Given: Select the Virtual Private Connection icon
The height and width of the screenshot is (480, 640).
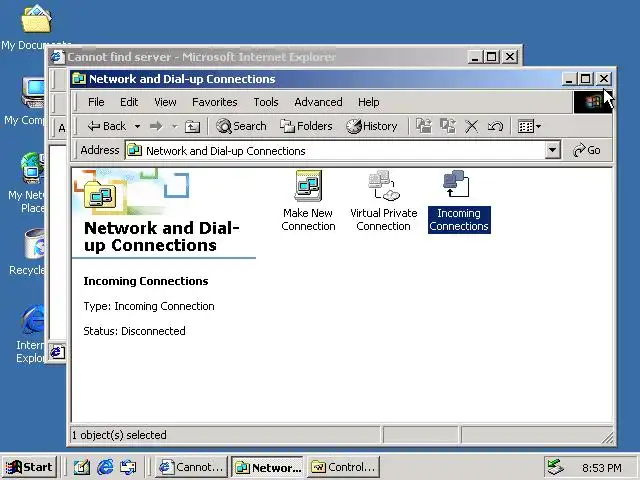Looking at the screenshot, I should (x=384, y=201).
